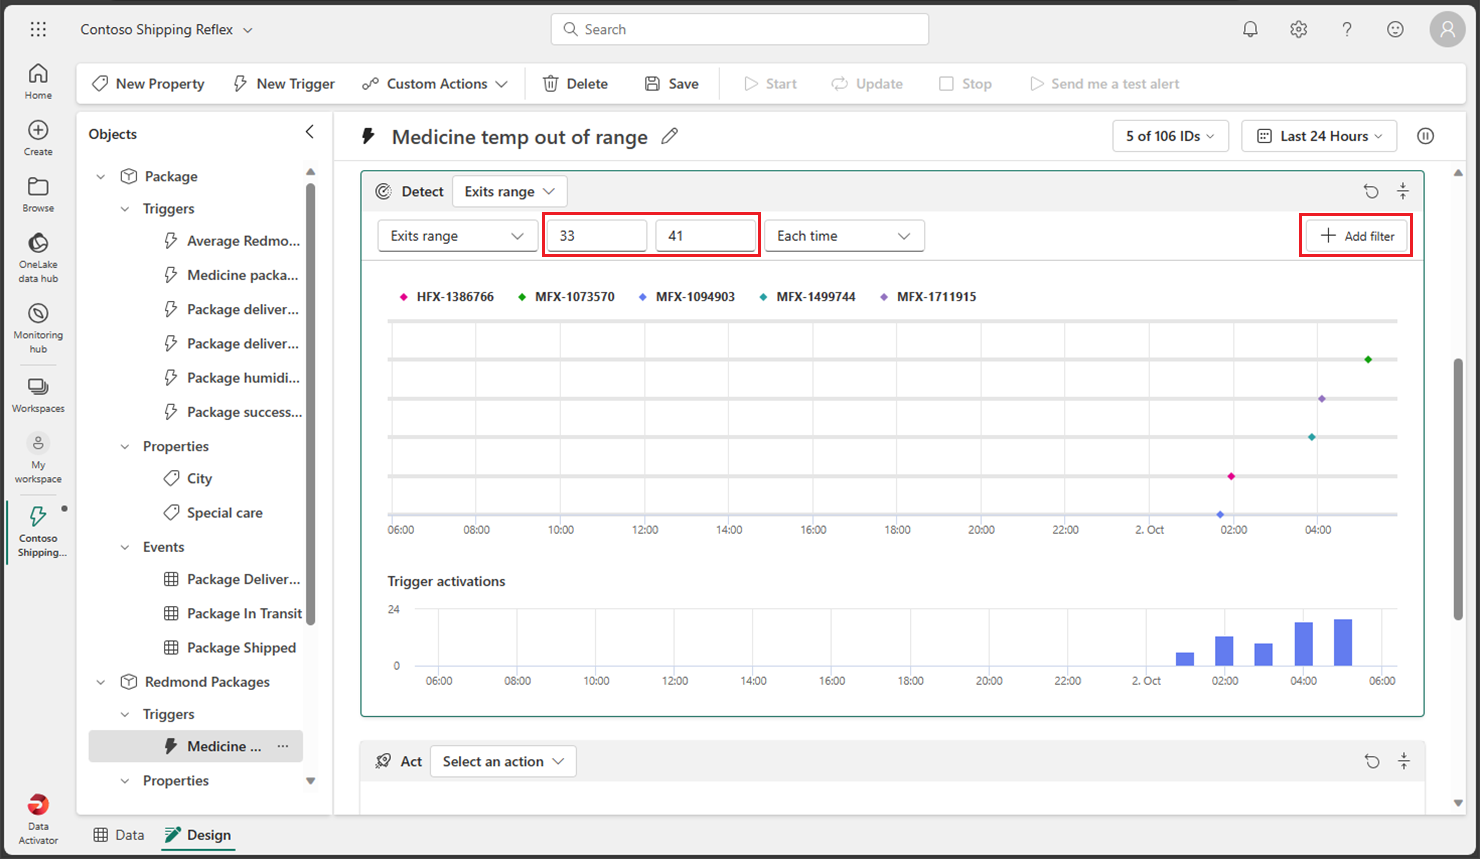The width and height of the screenshot is (1480, 859).
Task: Collapse Package Triggers node
Action: [125, 209]
